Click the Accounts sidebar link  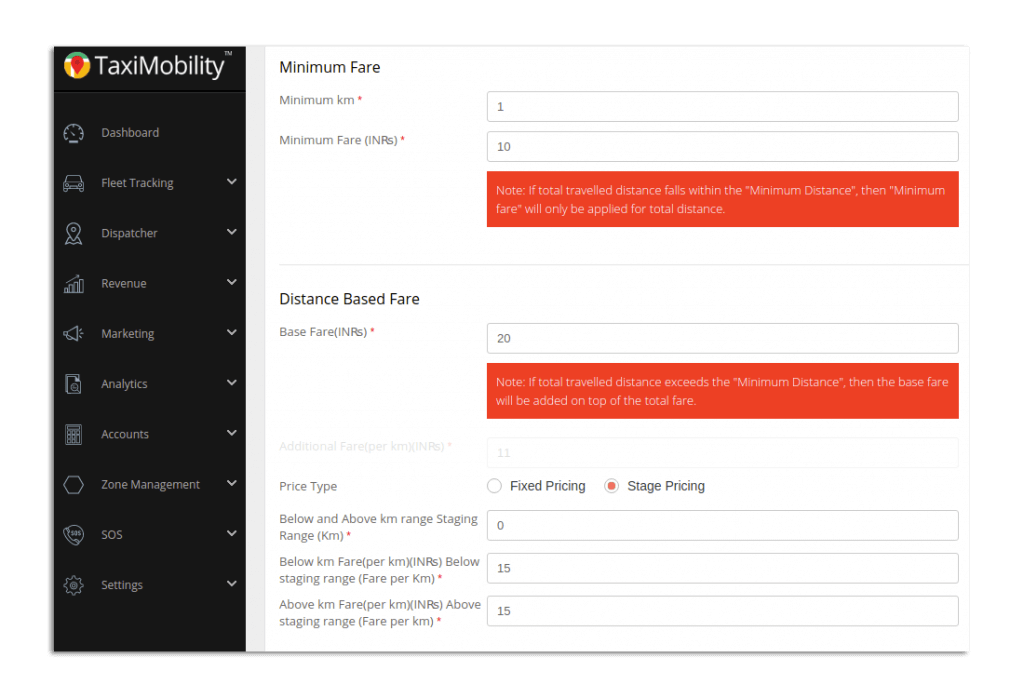124,433
